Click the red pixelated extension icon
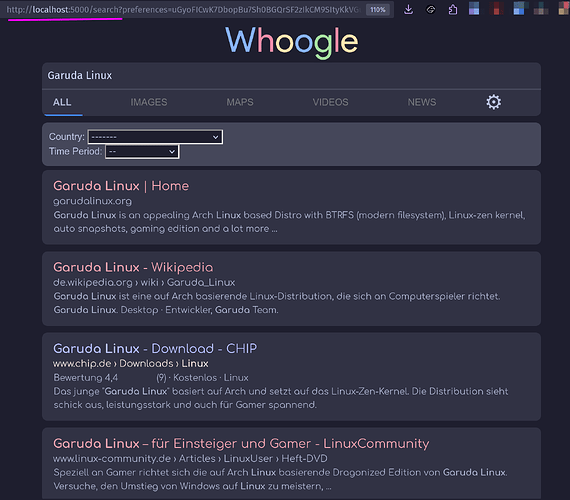Viewport: 570px width, 500px height. [x=496, y=8]
